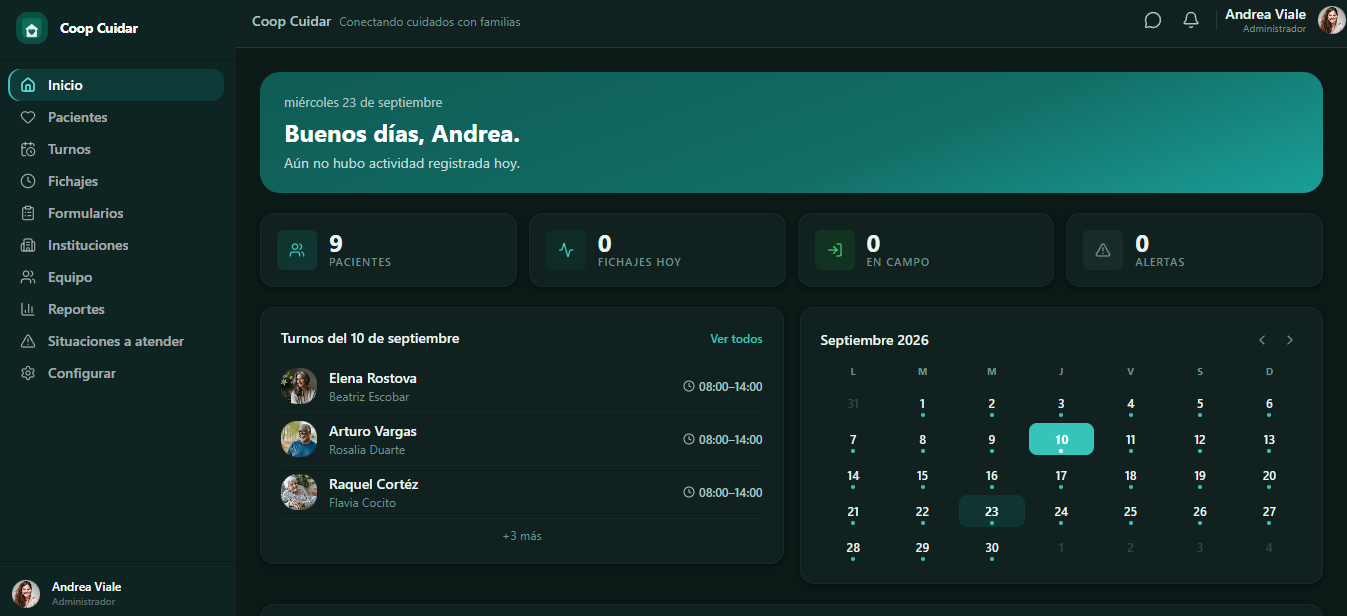Image resolution: width=1347 pixels, height=616 pixels.
Task: Click the Ver todos link
Action: tap(736, 339)
